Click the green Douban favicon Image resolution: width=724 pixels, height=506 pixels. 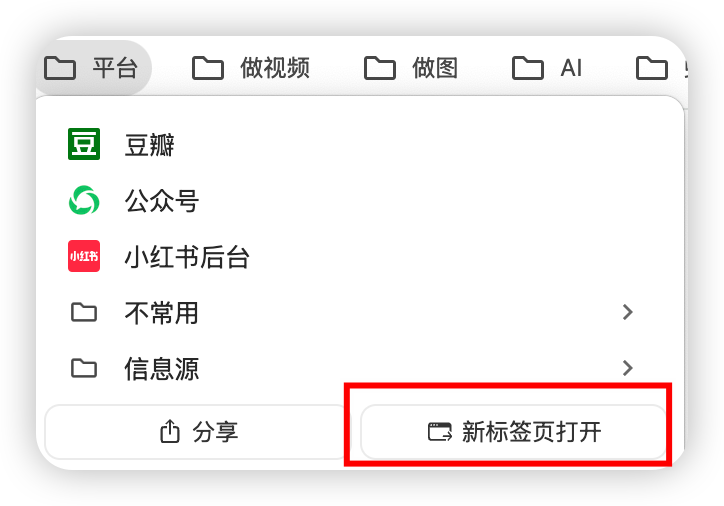coord(84,144)
